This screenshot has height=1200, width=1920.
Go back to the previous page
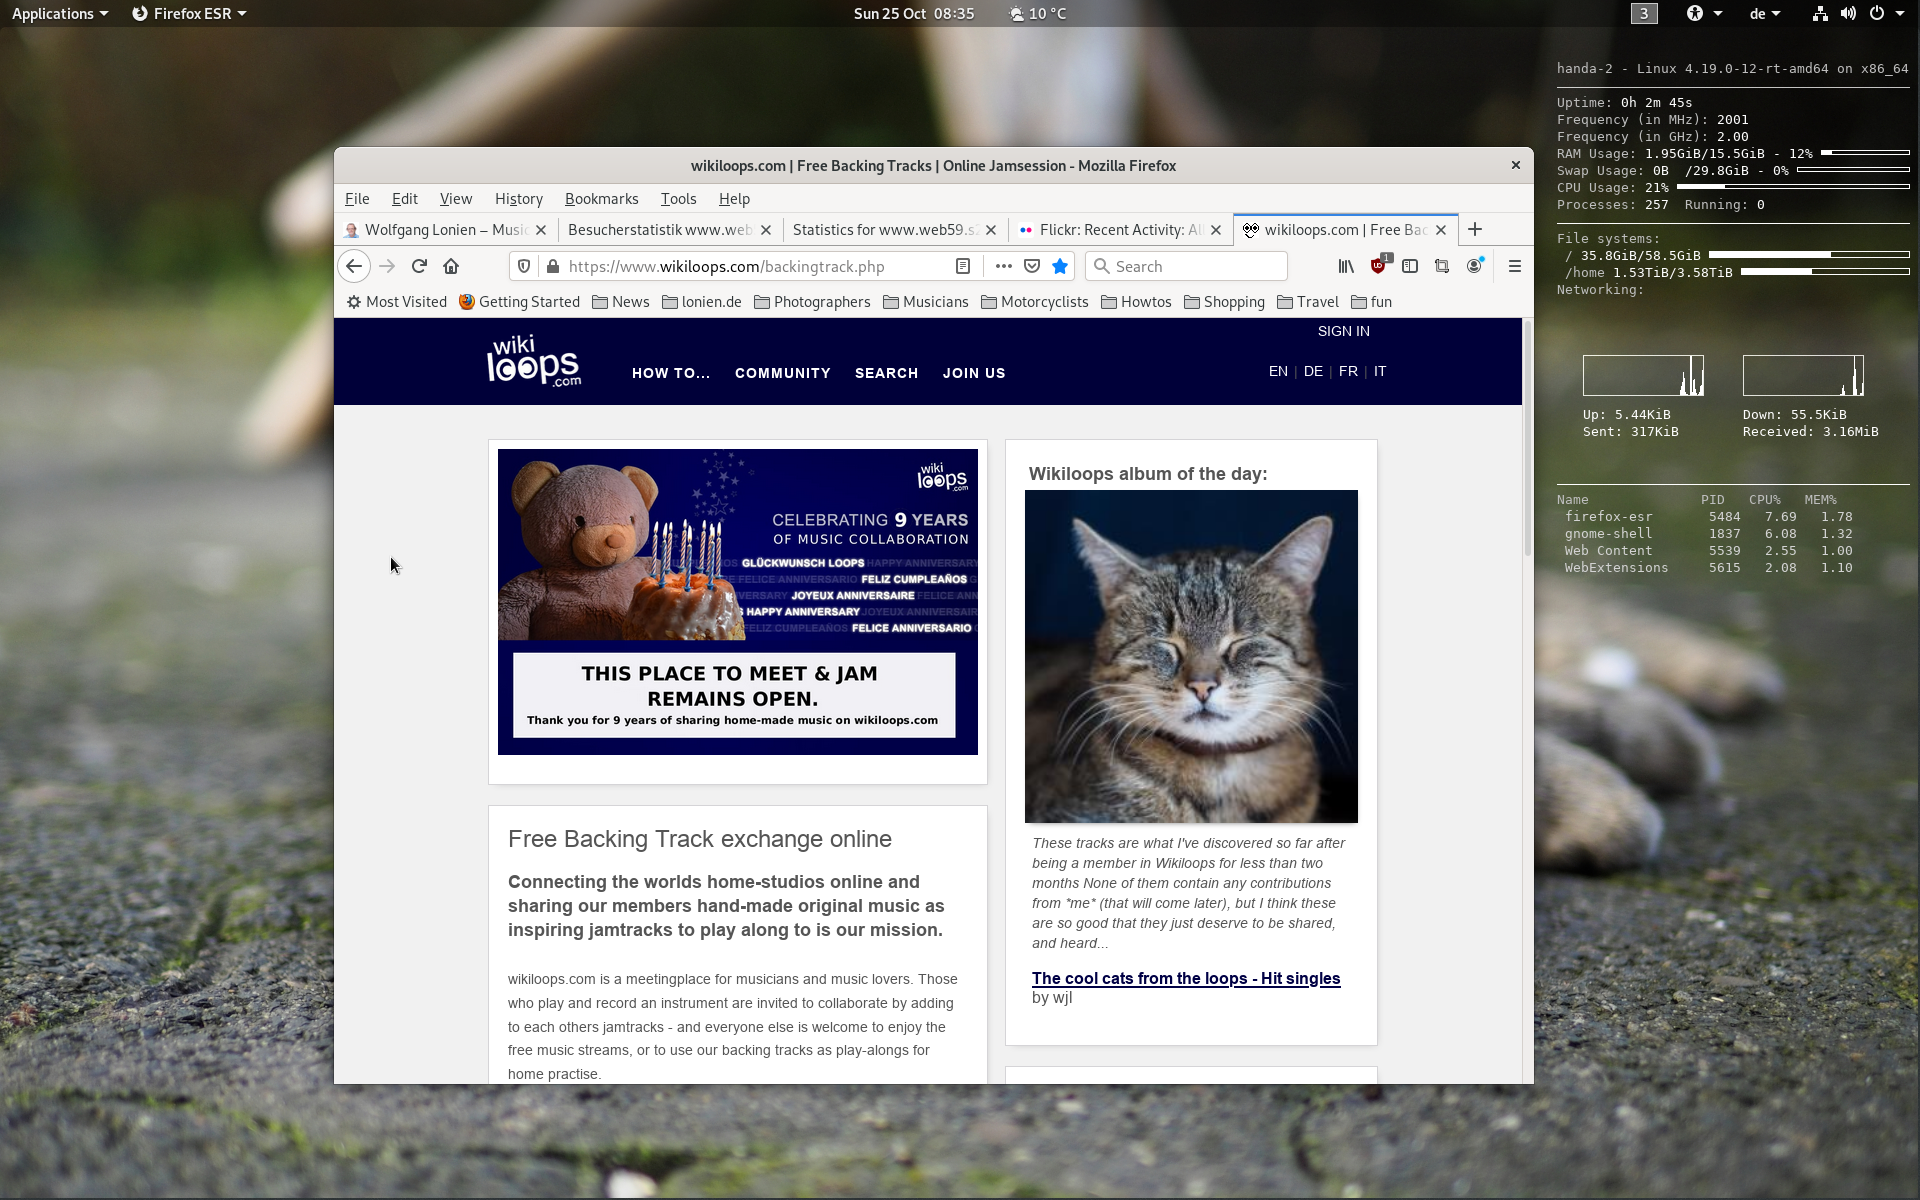point(354,266)
